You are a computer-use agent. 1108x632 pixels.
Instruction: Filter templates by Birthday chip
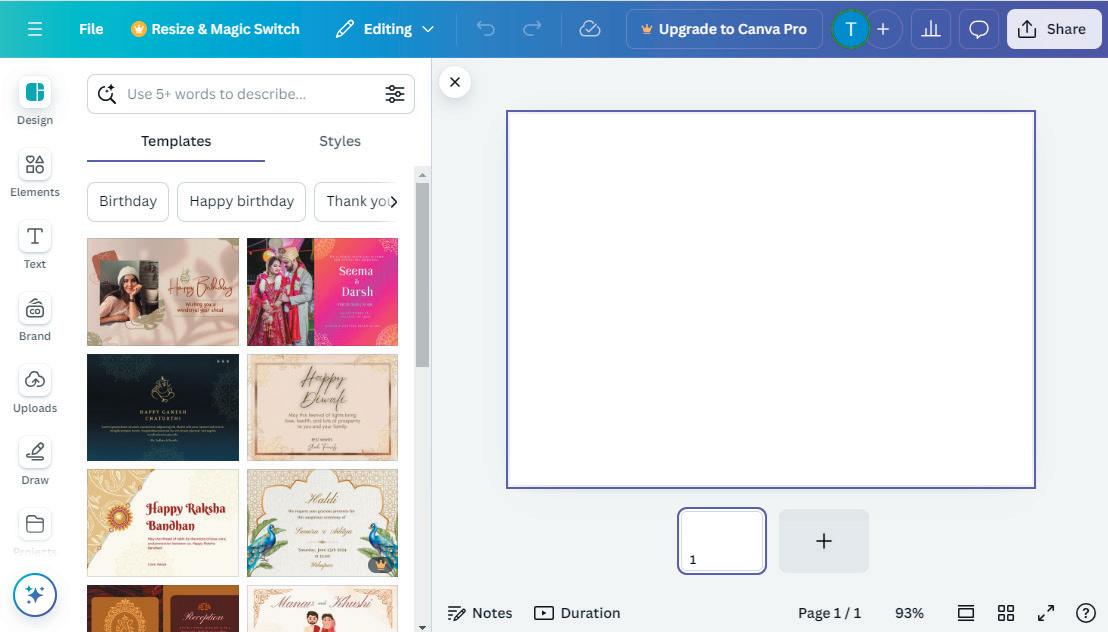coord(128,201)
